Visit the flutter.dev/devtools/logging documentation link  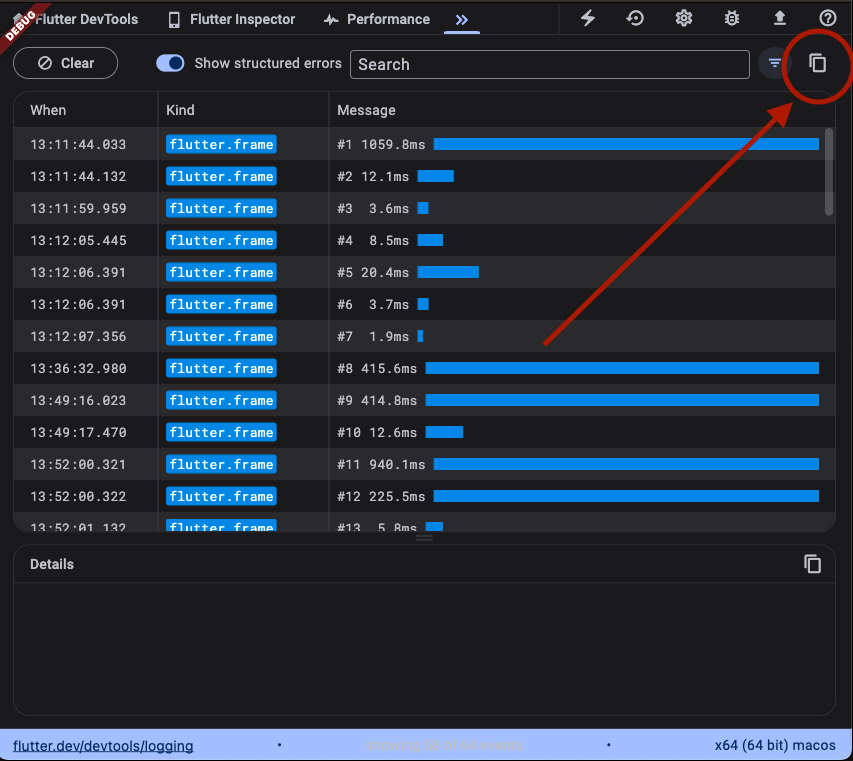pyautogui.click(x=103, y=745)
